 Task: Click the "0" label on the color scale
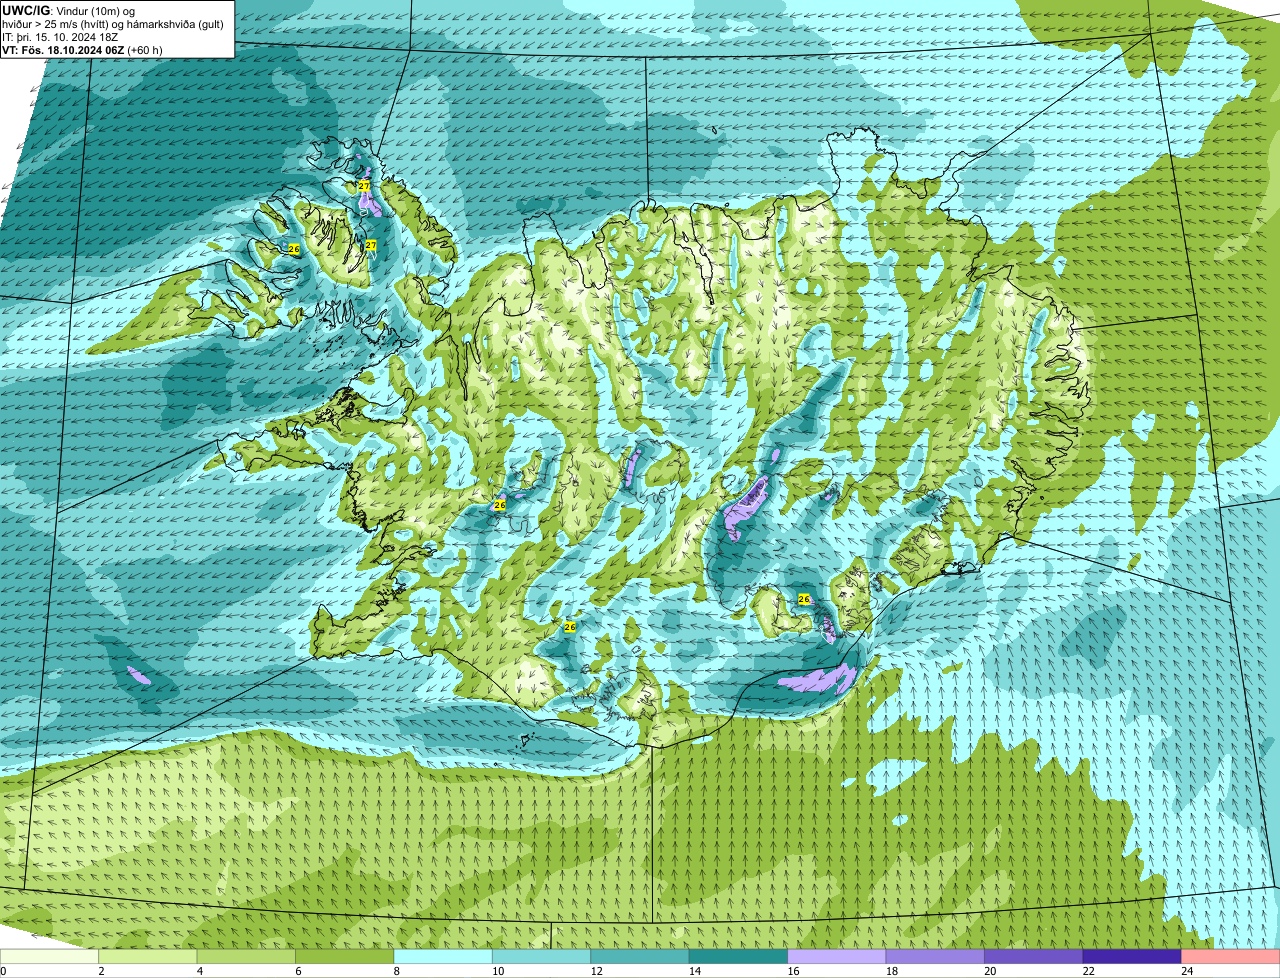[3, 971]
